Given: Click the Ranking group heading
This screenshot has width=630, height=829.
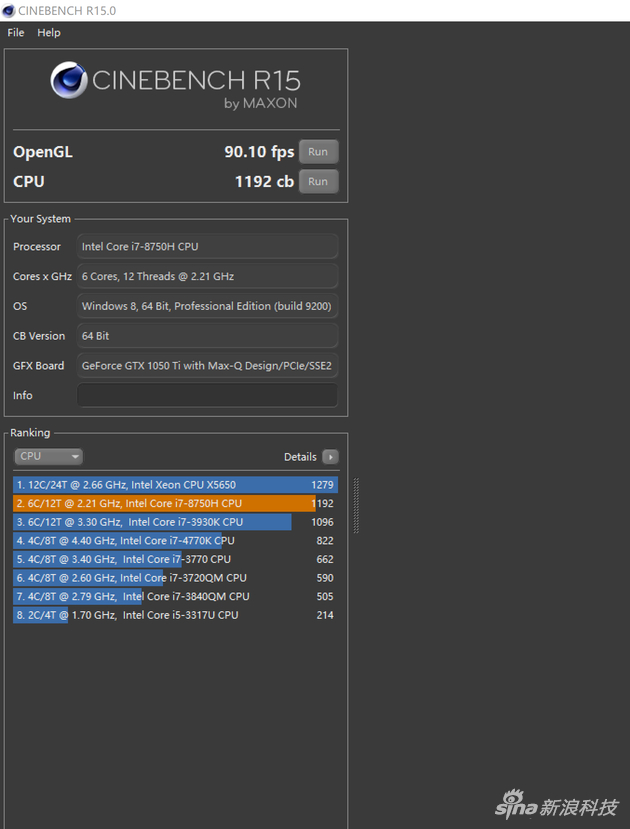Looking at the screenshot, I should click(x=30, y=432).
